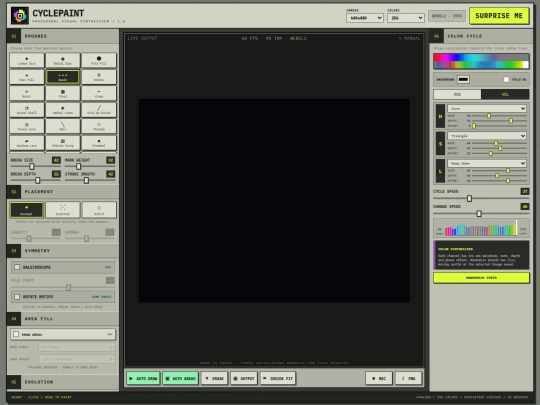This screenshot has width=540, height=405.
Task: Select the Ribbon brush
Action: [99, 77]
